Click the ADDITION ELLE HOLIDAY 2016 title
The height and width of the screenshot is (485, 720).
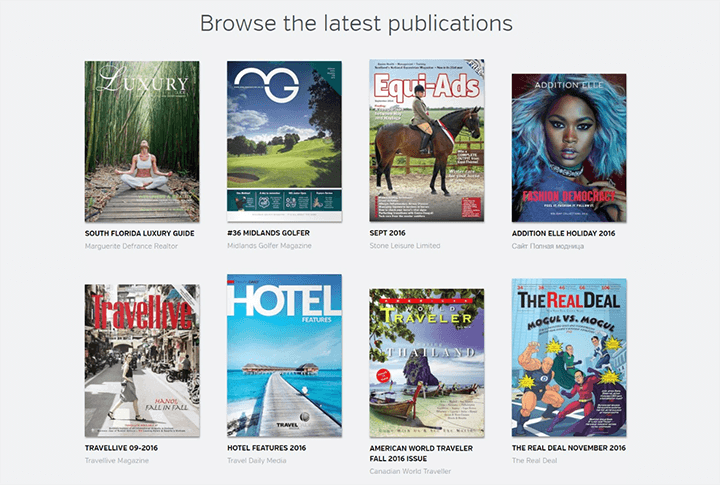(x=563, y=233)
